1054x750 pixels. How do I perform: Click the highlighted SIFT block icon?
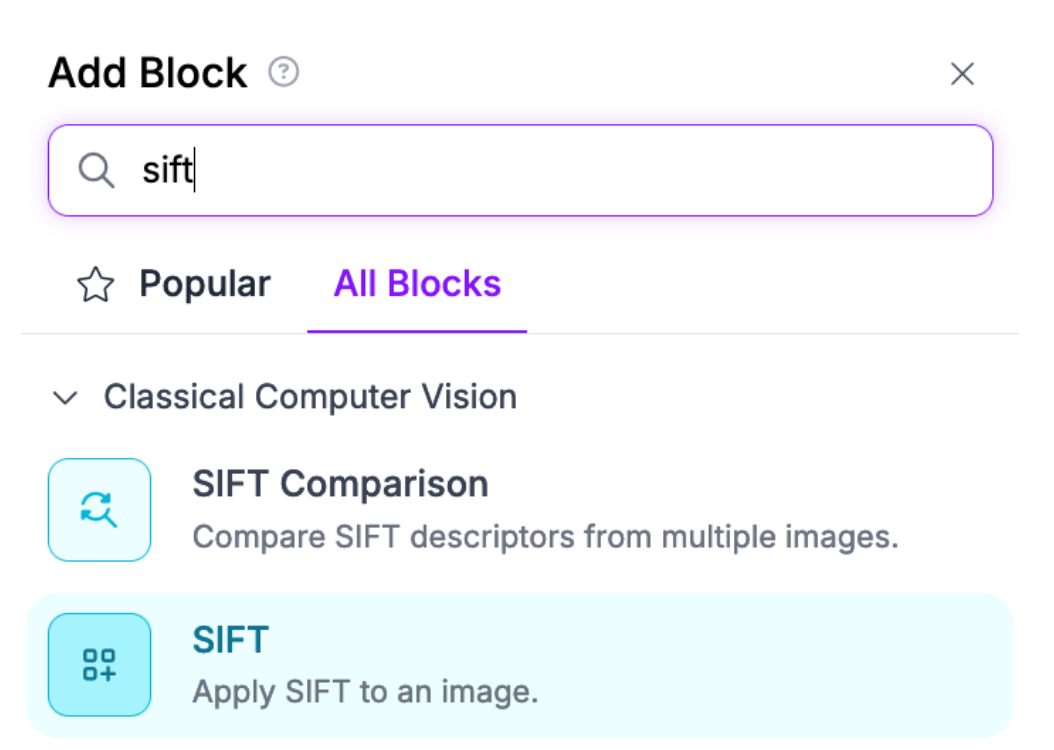(99, 664)
